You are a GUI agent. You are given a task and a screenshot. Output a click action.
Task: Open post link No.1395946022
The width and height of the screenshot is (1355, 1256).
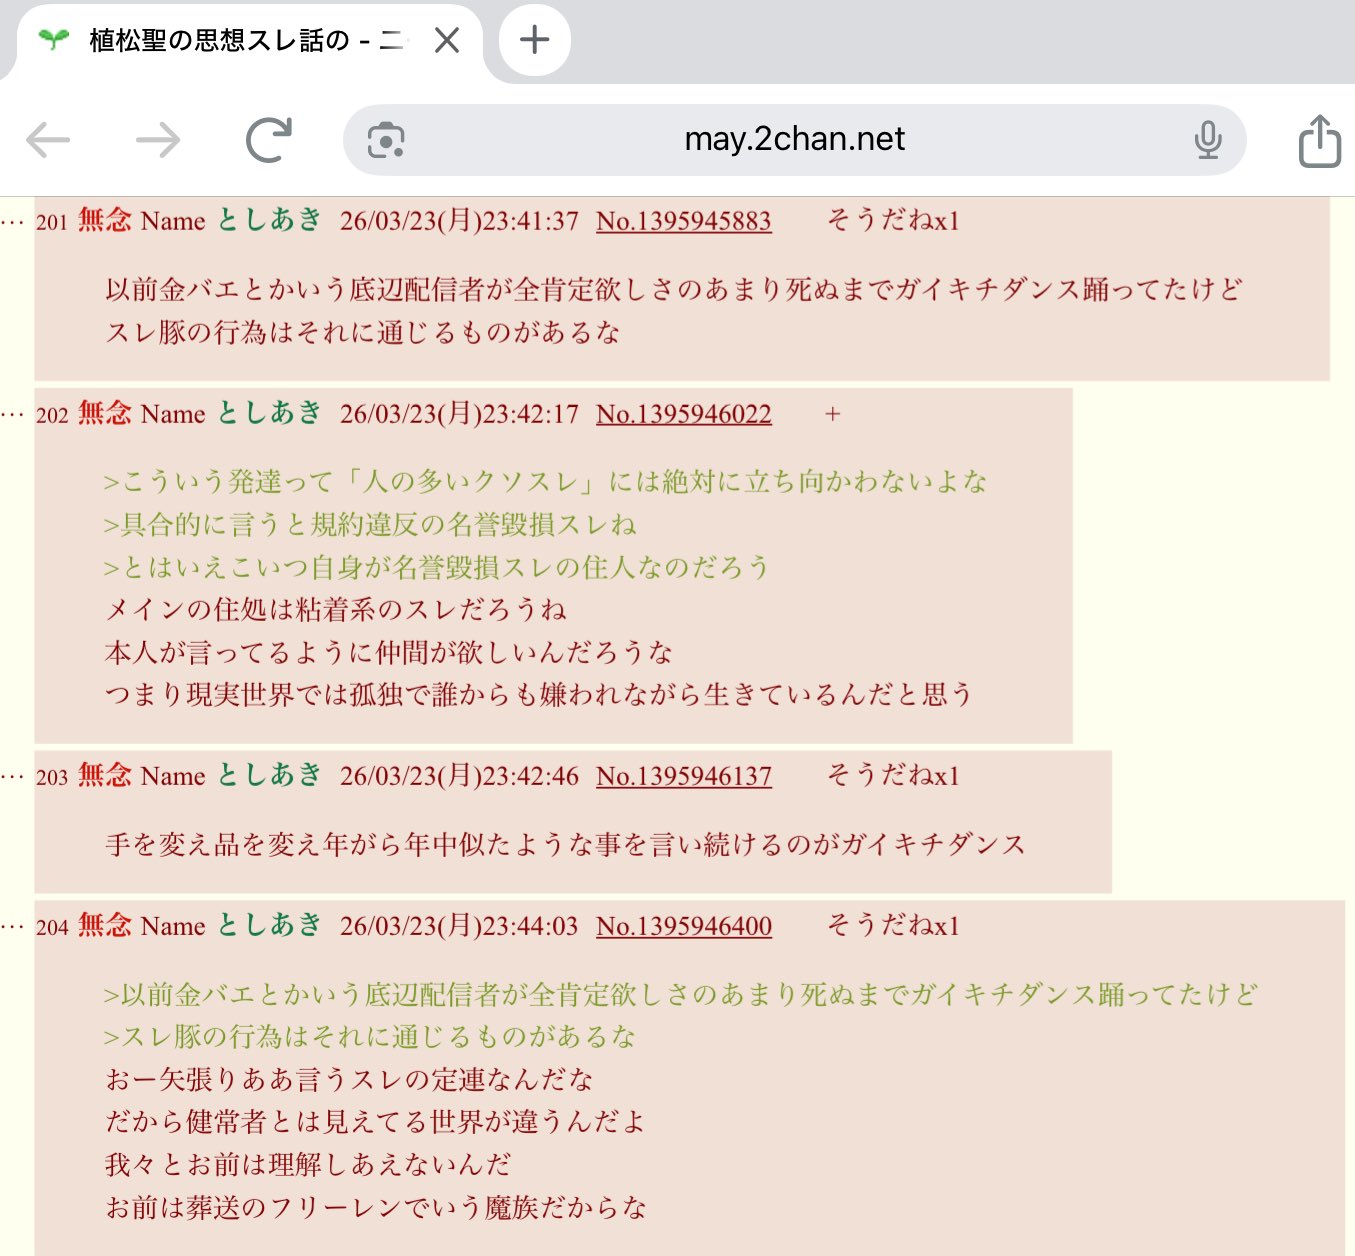click(x=684, y=414)
